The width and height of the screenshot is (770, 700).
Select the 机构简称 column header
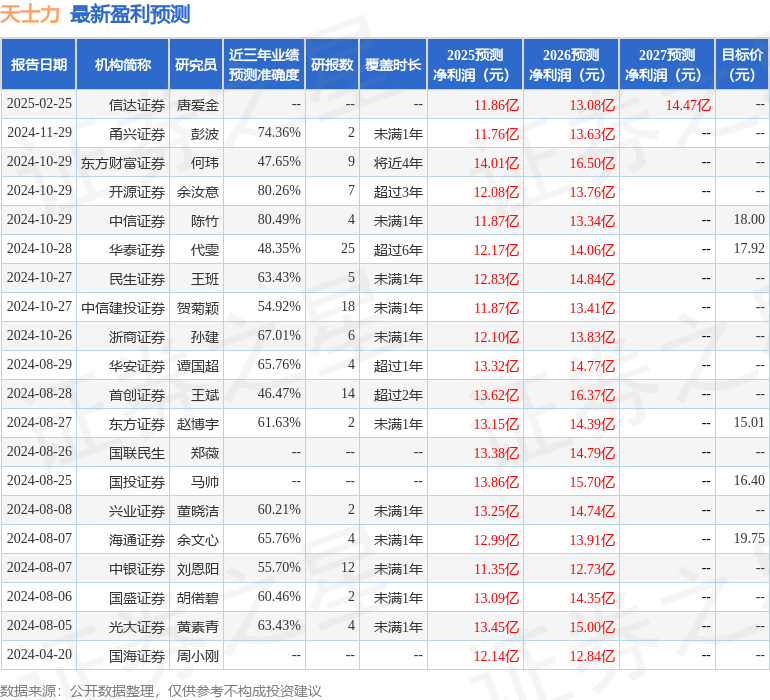(123, 64)
